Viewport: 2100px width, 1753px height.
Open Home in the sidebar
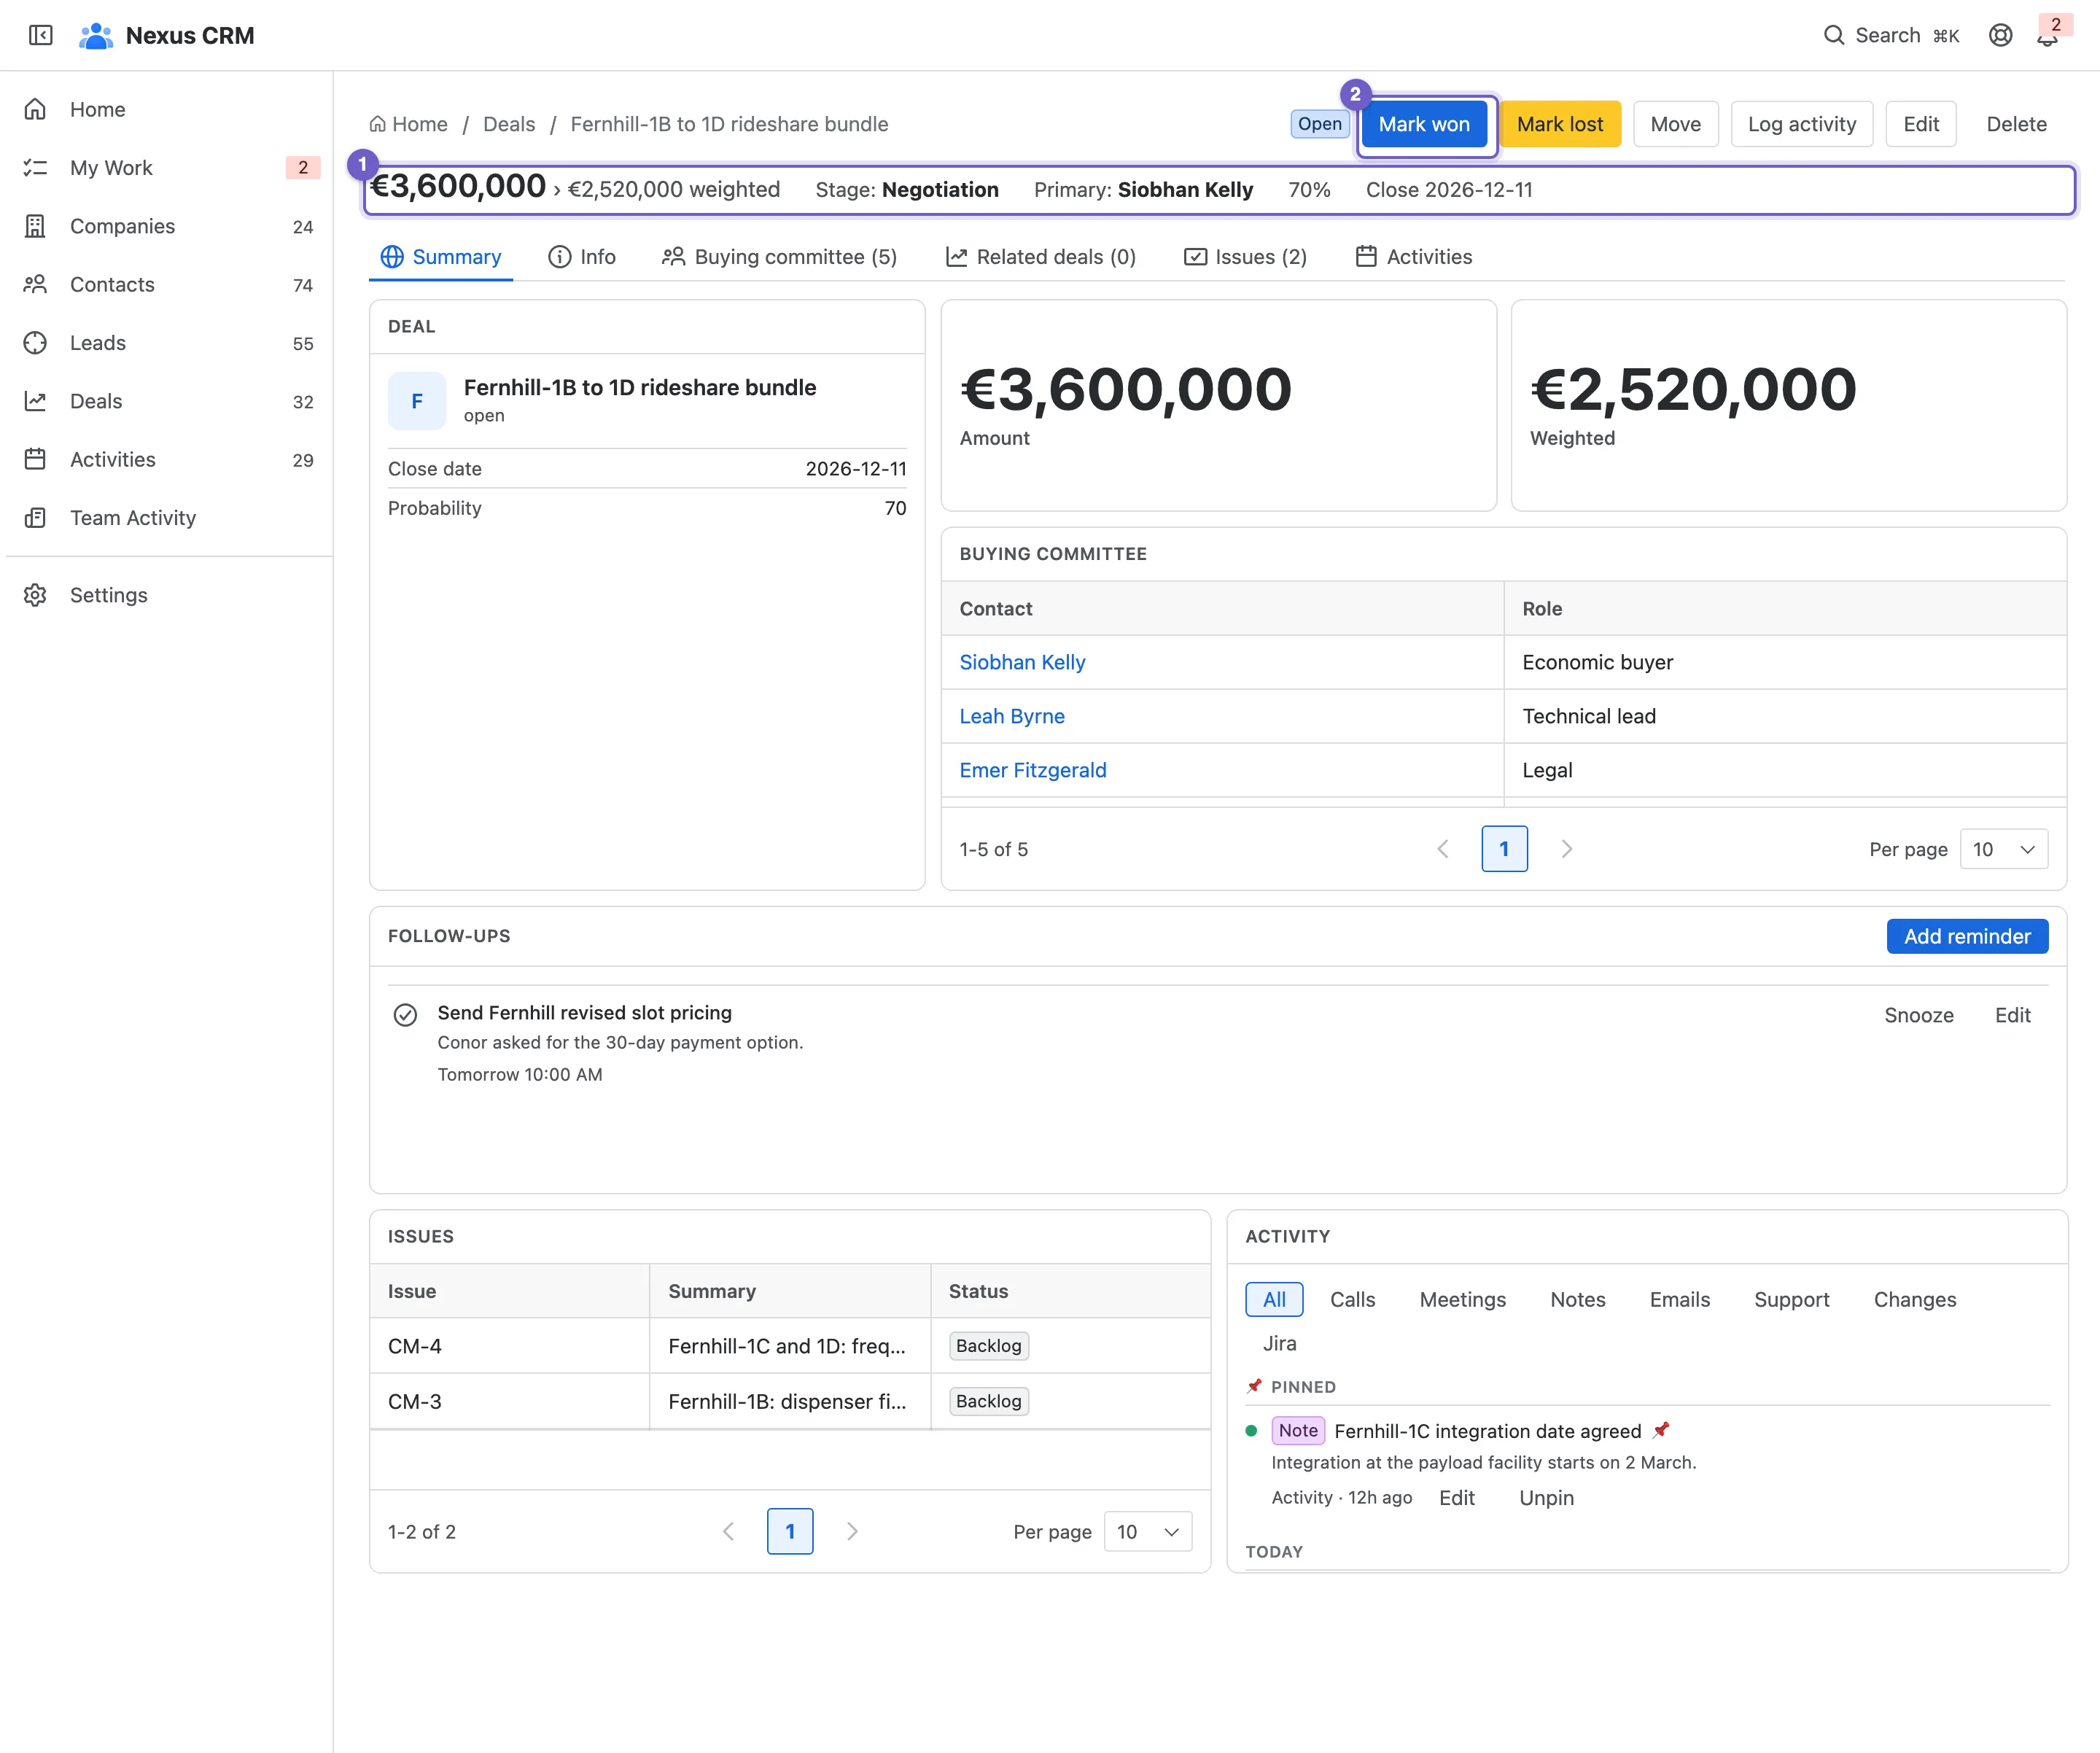[x=167, y=109]
